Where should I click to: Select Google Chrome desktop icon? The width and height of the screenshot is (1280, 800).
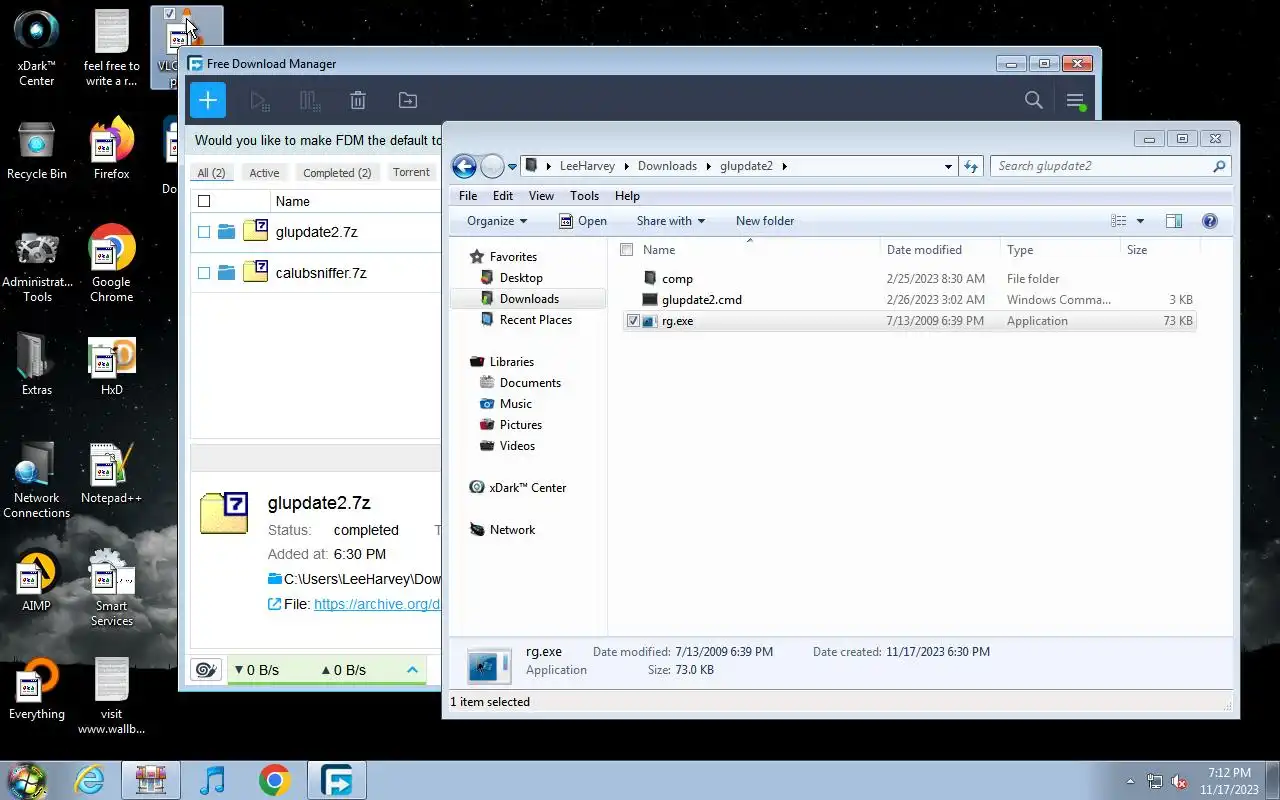[112, 265]
